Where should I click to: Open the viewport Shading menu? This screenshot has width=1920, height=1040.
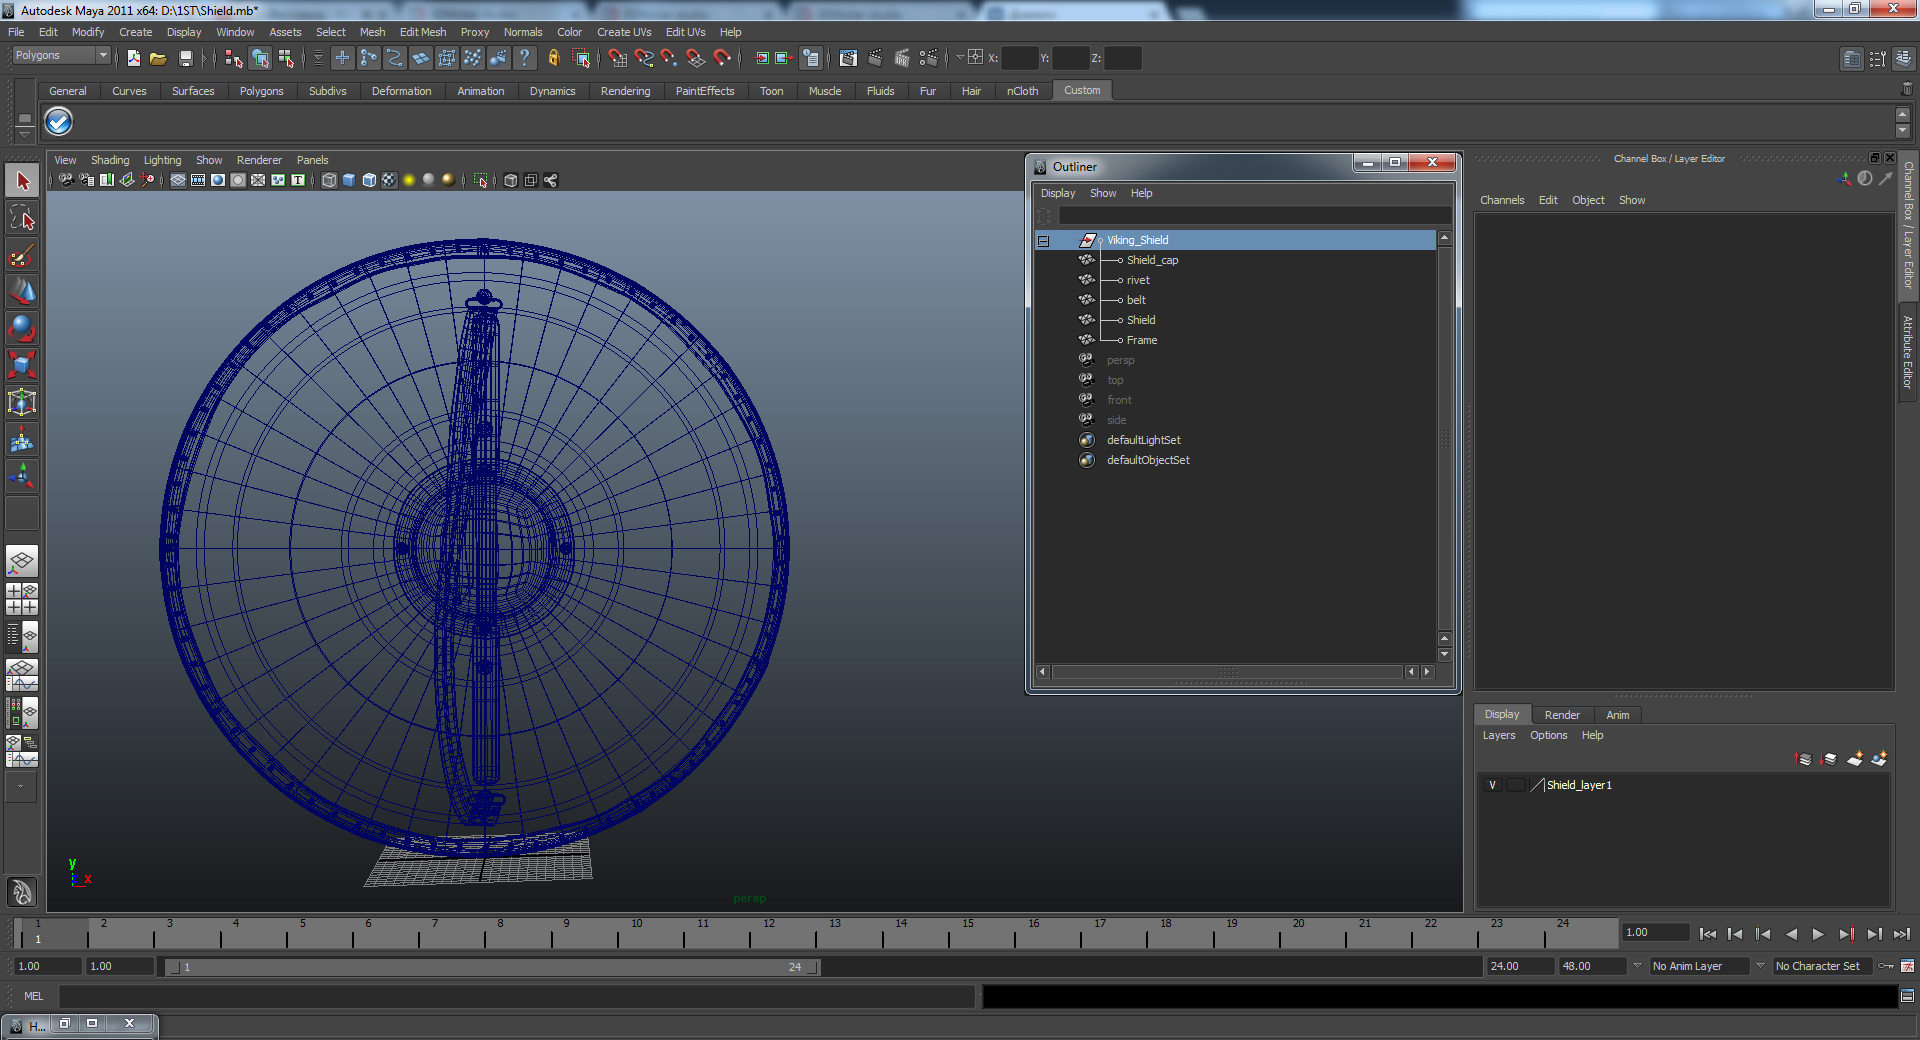(110, 160)
